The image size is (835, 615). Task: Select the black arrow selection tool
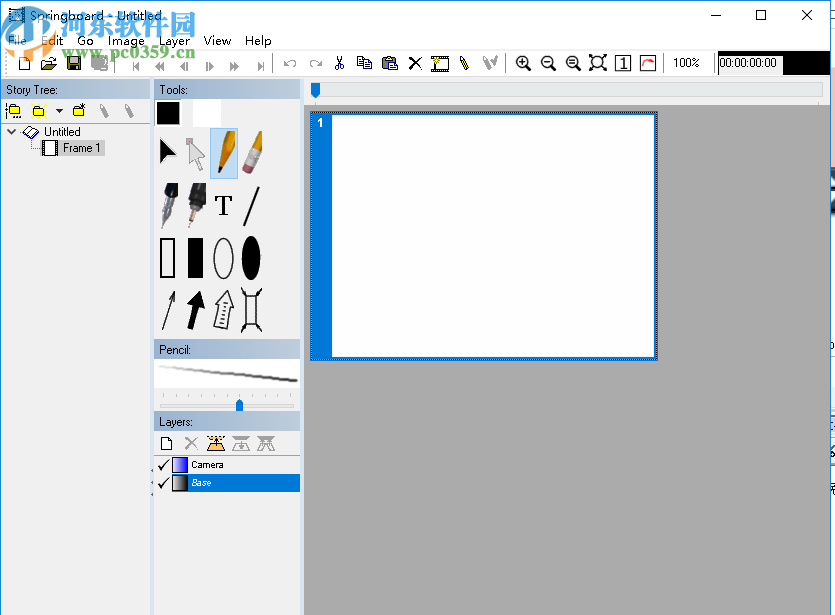coord(167,153)
